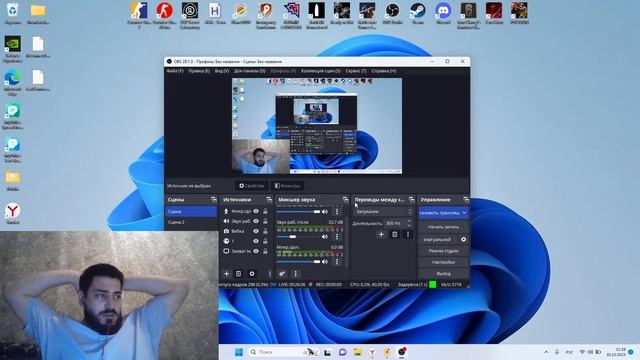Lock the Микр./доп source
This screenshot has width=640, height=360.
(x=265, y=211)
